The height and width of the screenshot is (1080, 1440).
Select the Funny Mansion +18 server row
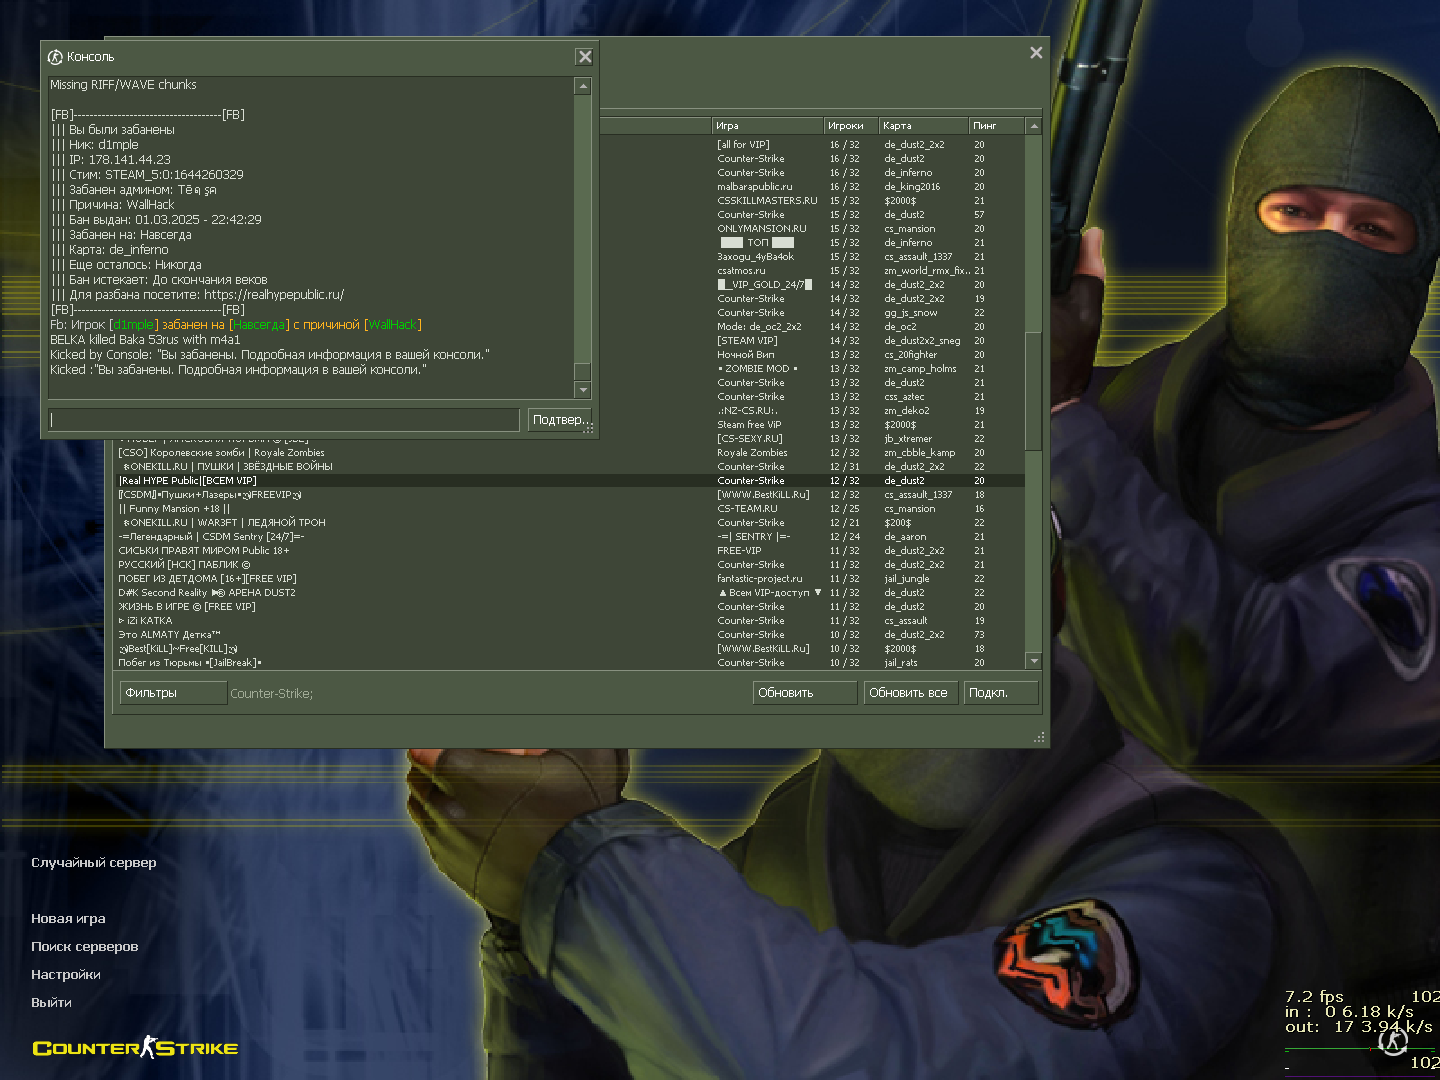click(x=570, y=509)
